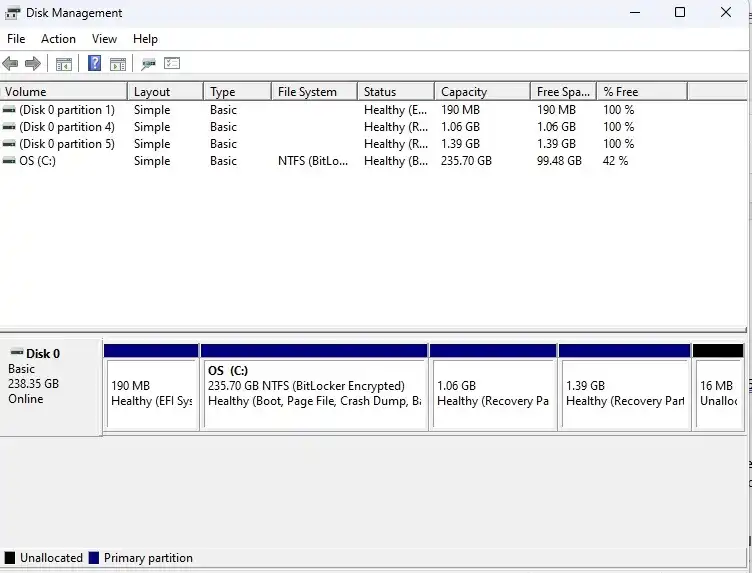The height and width of the screenshot is (573, 752).
Task: Open the View menu
Action: tap(104, 39)
